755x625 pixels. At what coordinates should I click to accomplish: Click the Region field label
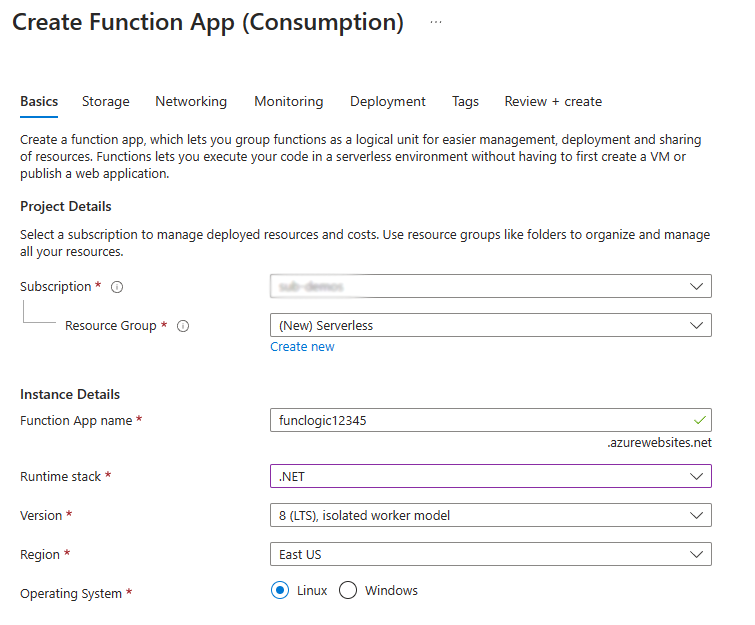pyautogui.click(x=40, y=555)
